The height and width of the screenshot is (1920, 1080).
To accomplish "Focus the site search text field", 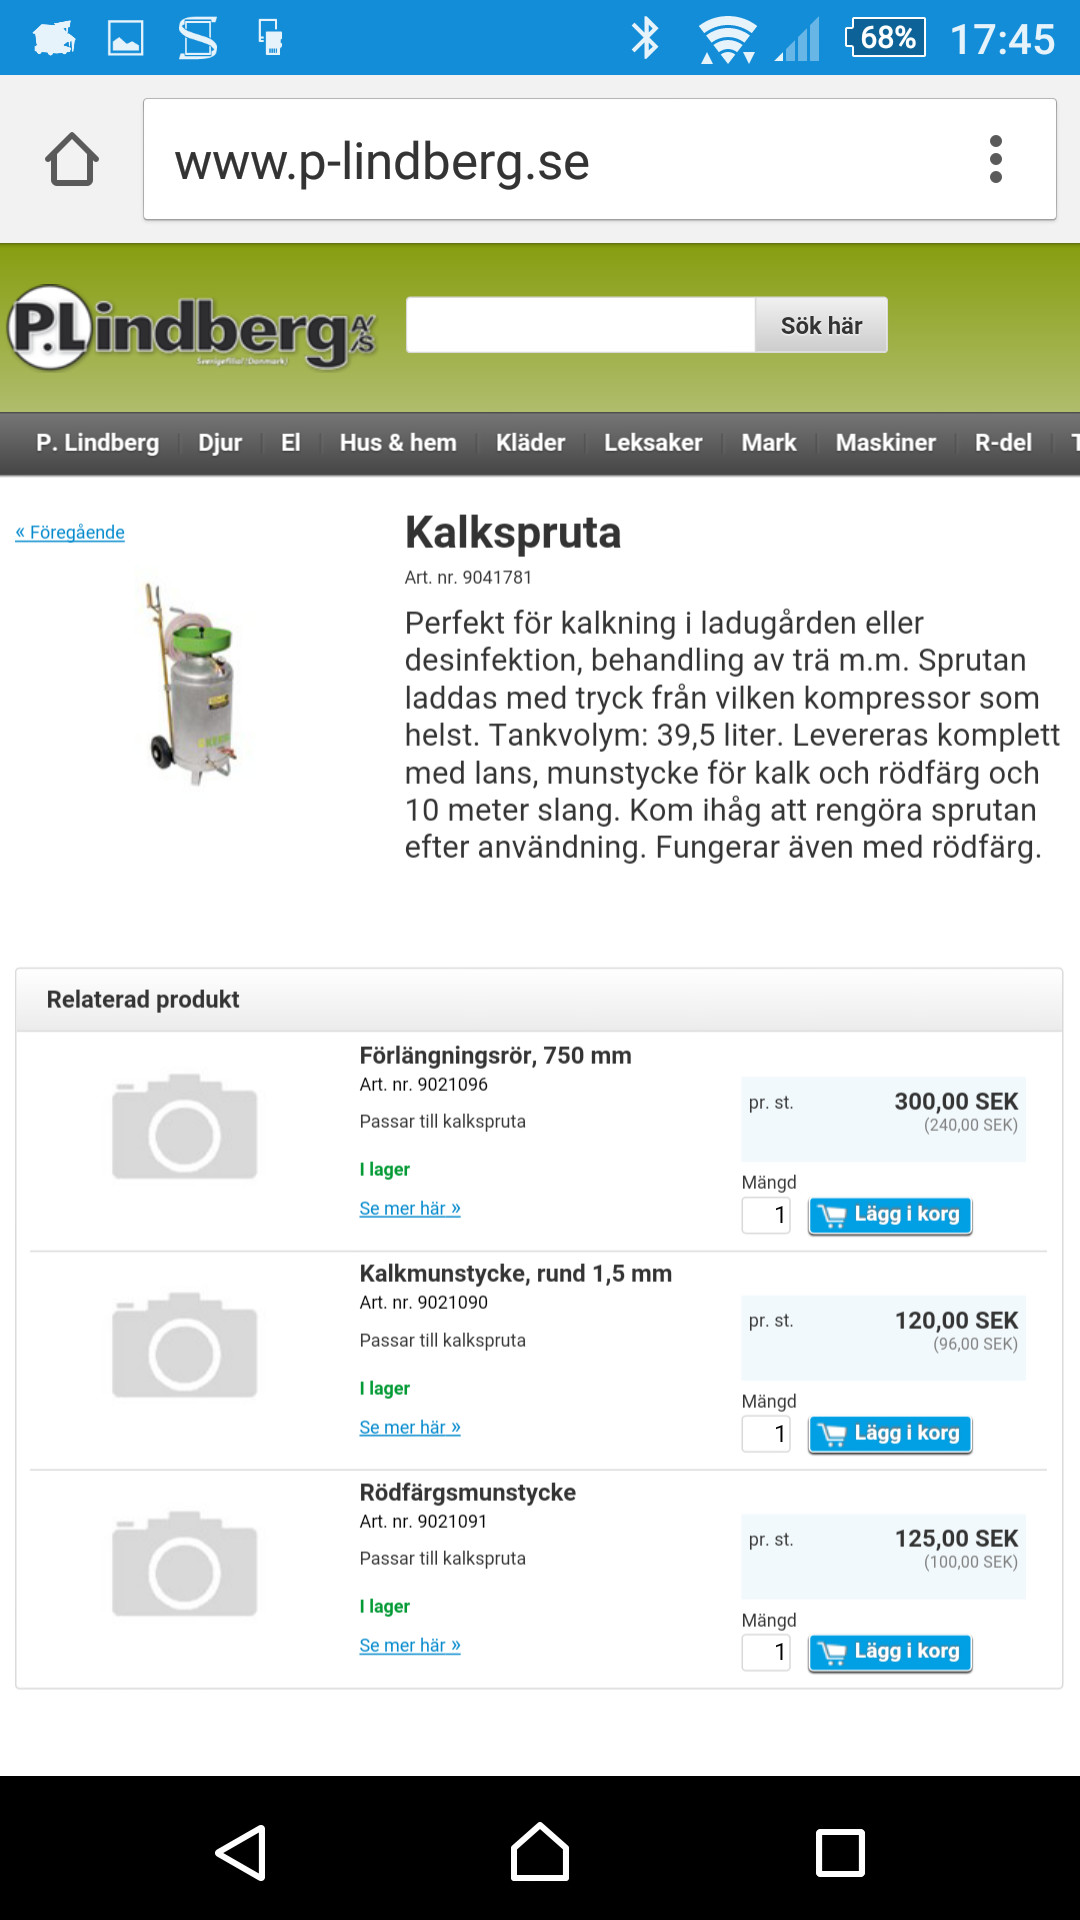I will click(580, 326).
